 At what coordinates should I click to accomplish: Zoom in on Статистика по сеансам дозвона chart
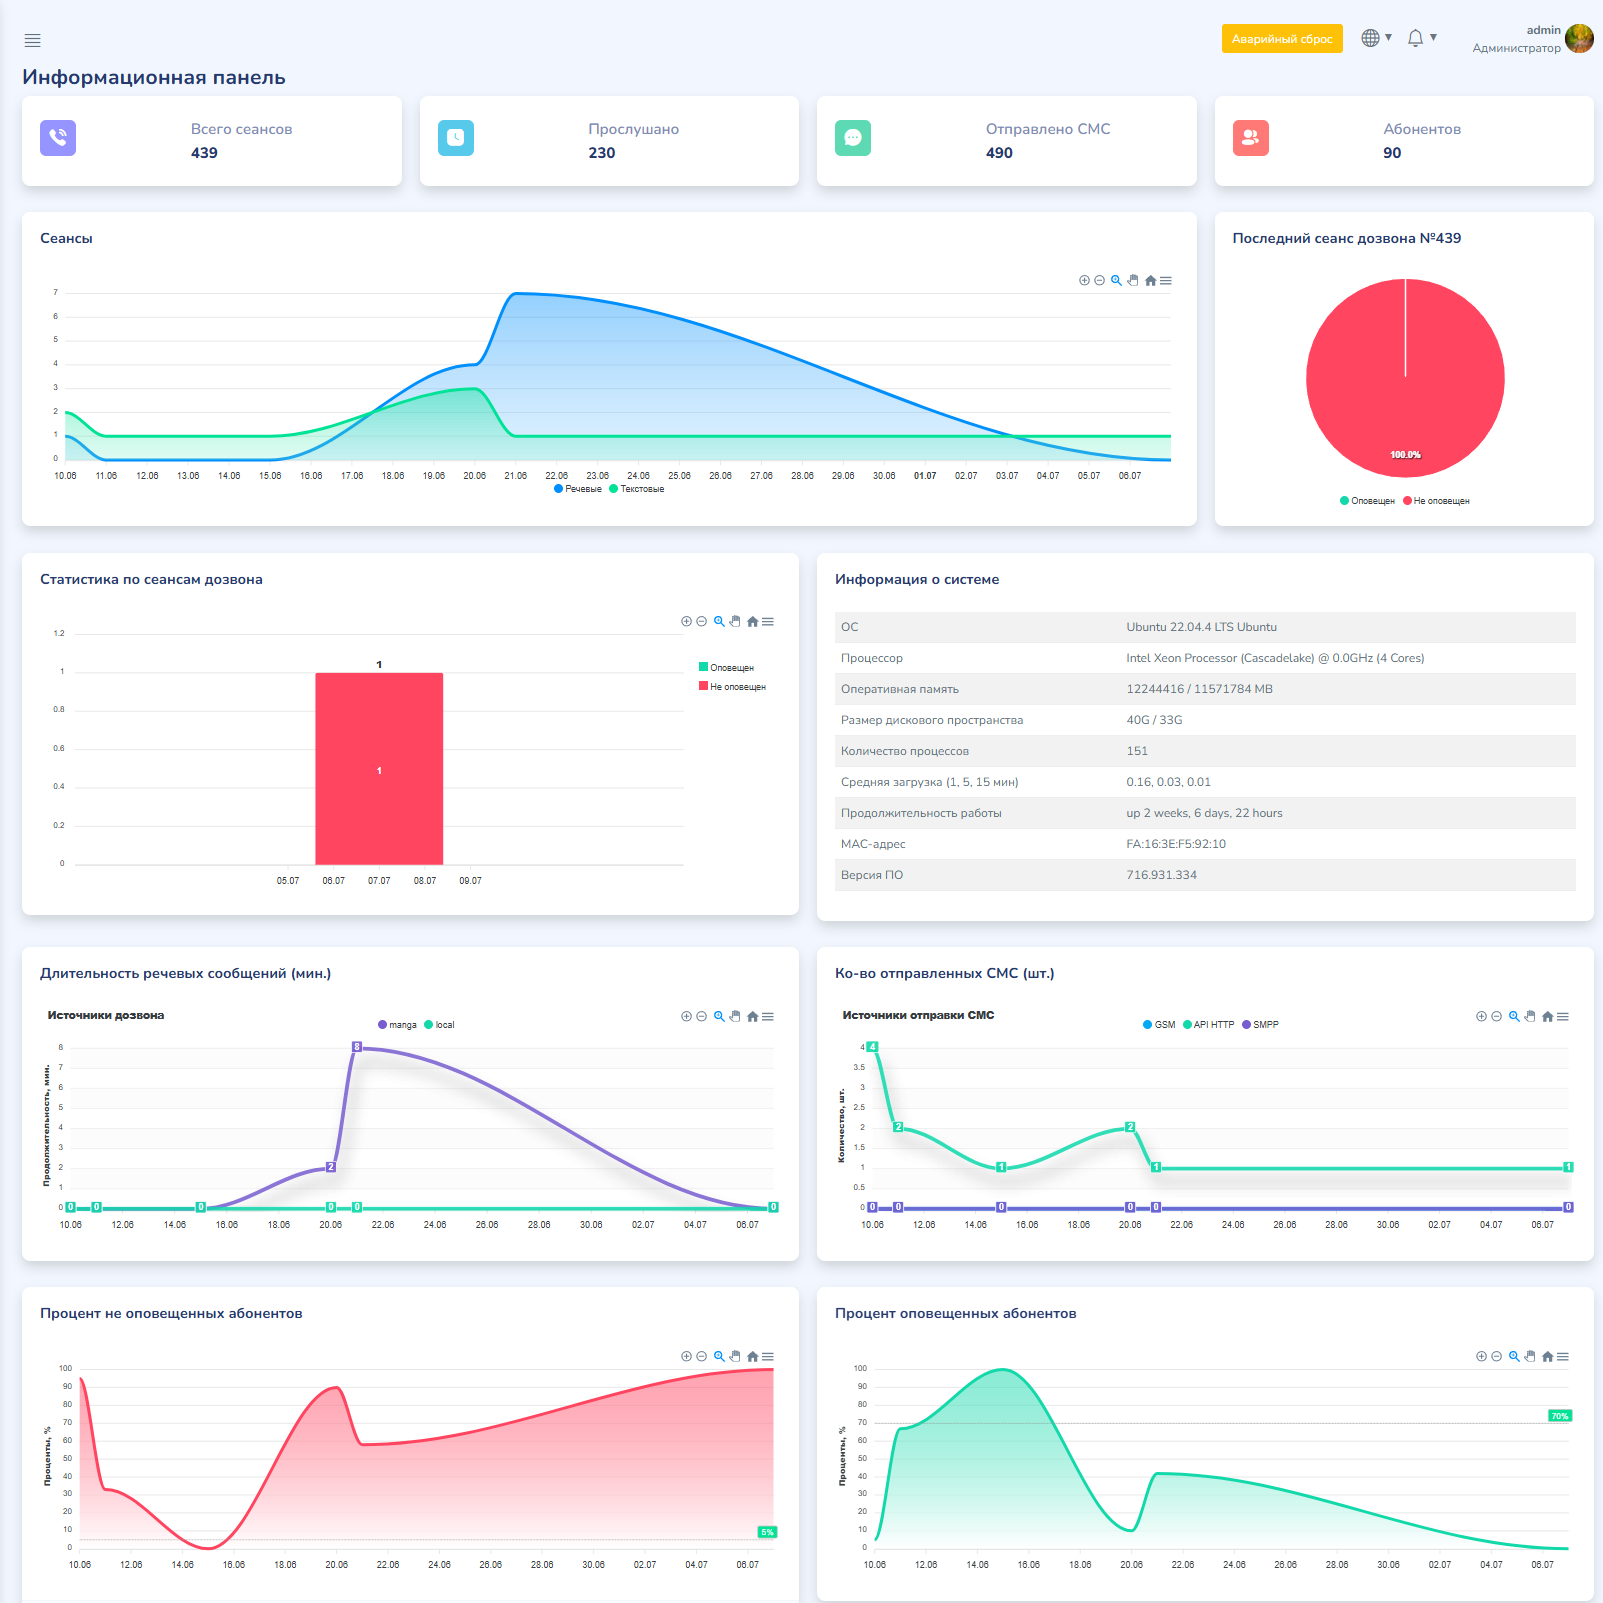686,622
